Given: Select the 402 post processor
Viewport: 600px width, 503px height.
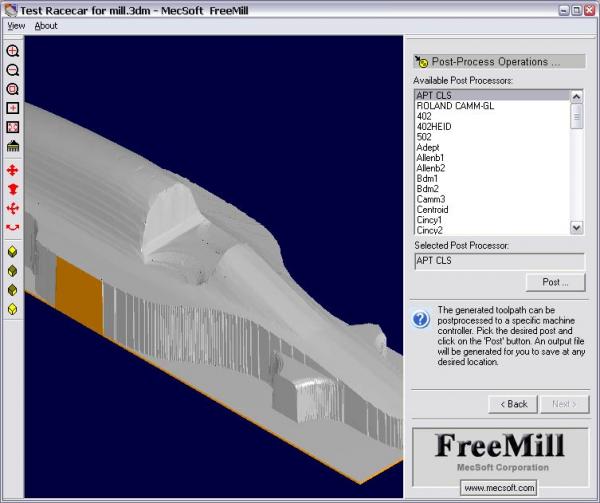Looking at the screenshot, I should pos(492,116).
